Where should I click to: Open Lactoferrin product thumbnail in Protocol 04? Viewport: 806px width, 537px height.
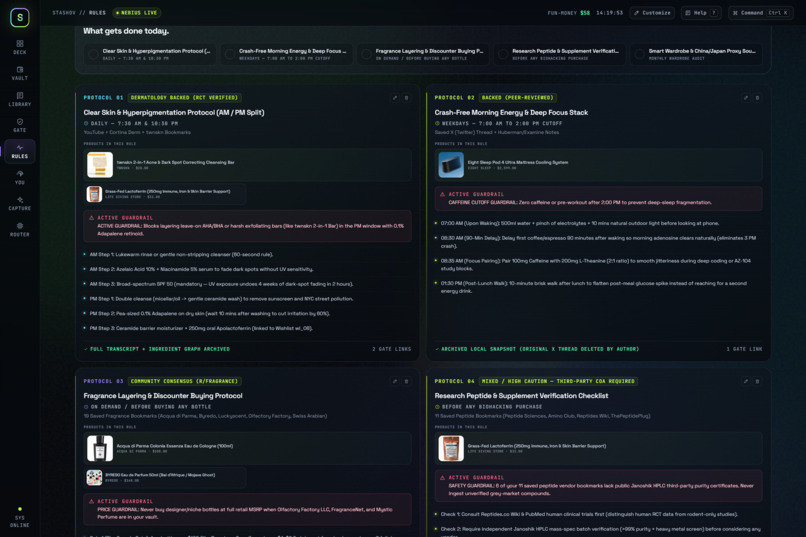tap(451, 448)
